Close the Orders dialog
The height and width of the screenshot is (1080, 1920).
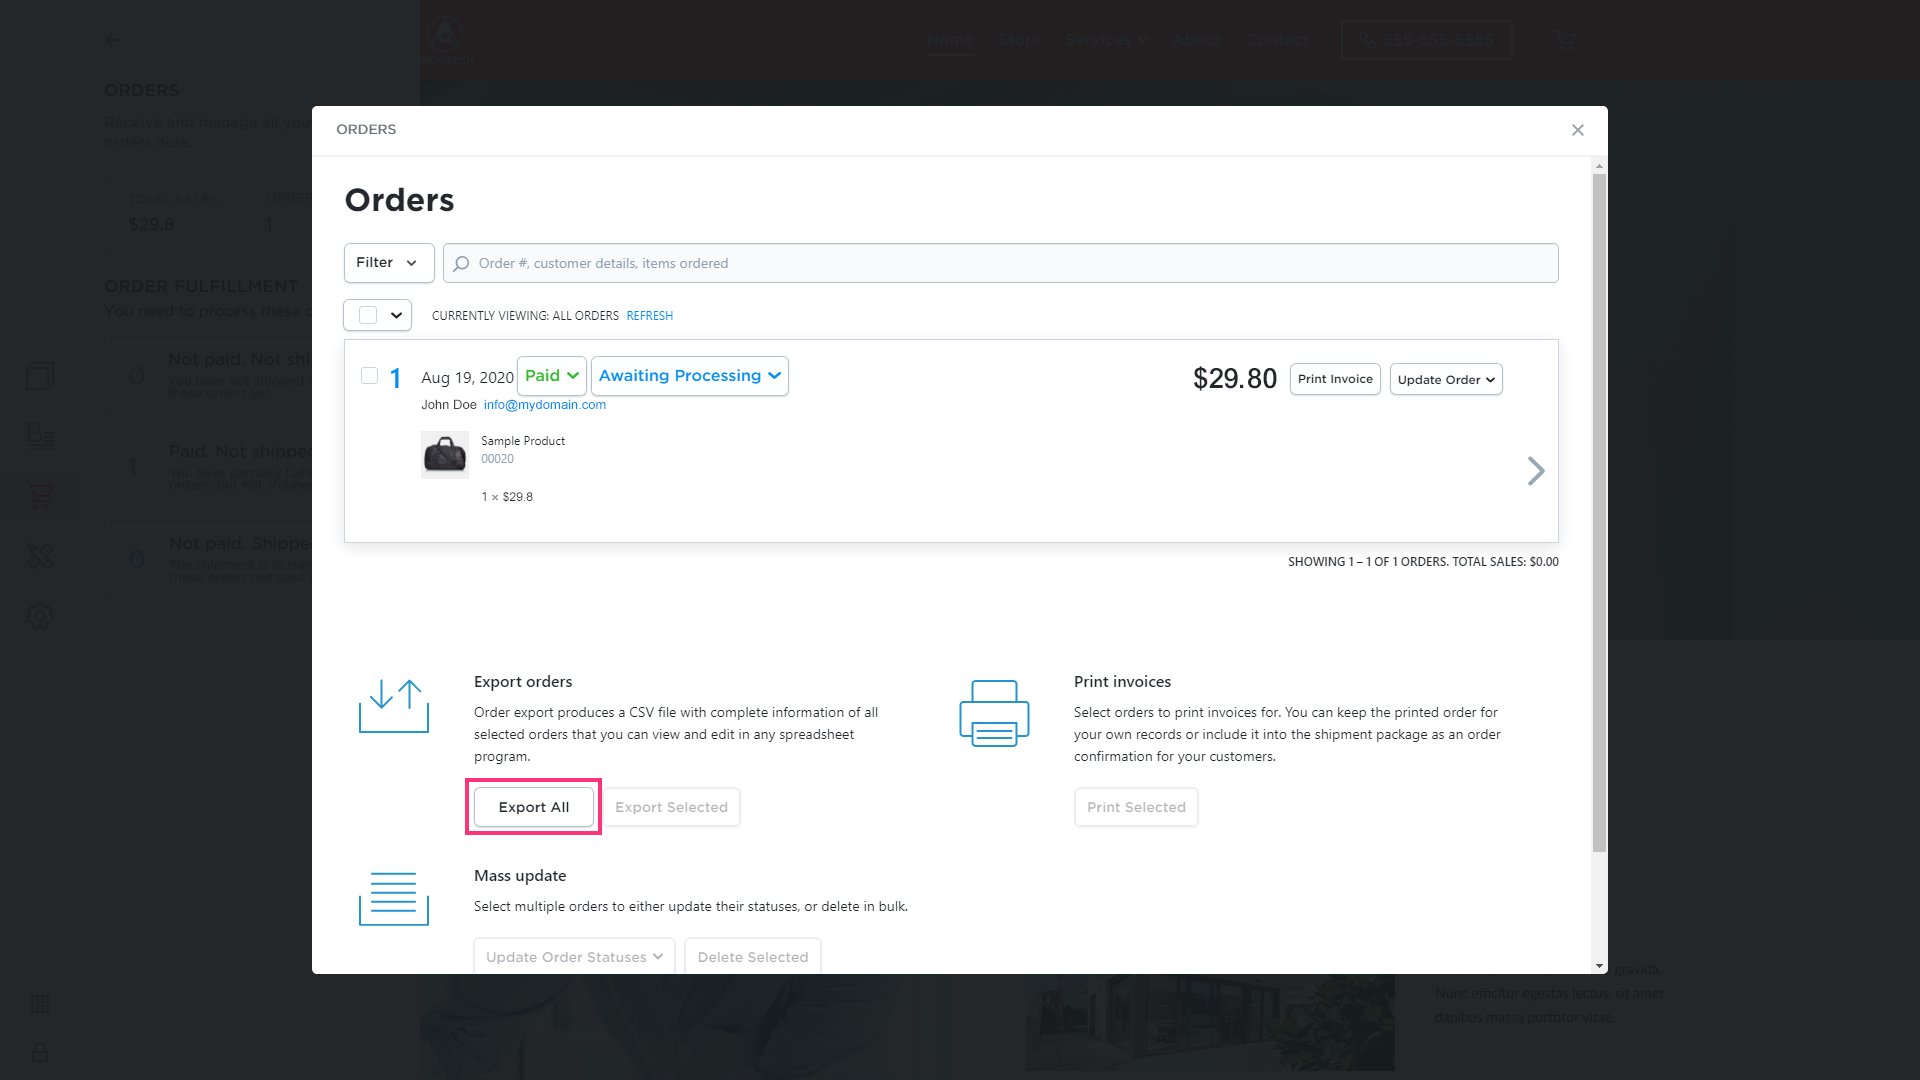click(1577, 130)
